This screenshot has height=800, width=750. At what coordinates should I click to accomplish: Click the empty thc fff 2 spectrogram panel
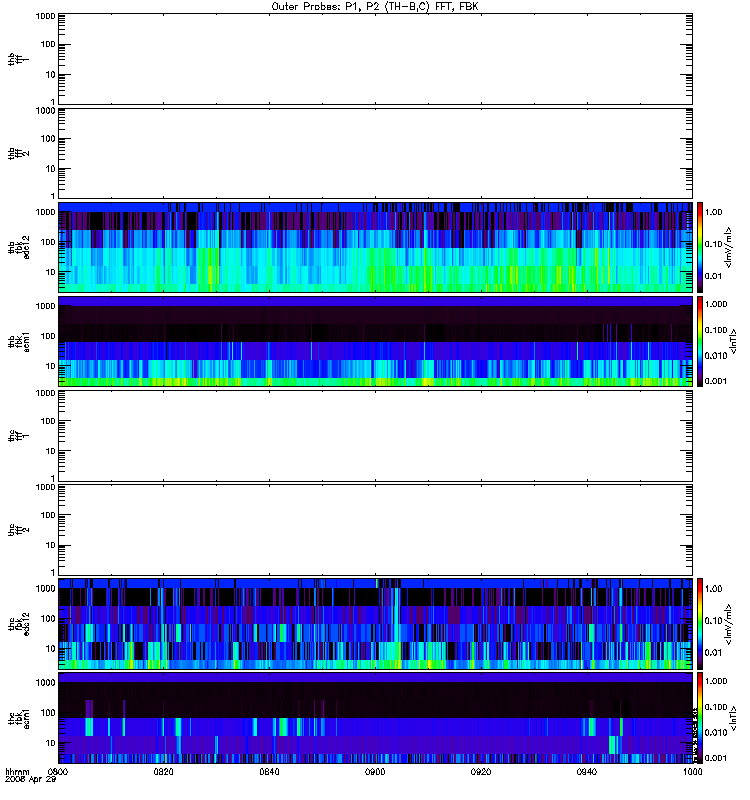[x=375, y=530]
